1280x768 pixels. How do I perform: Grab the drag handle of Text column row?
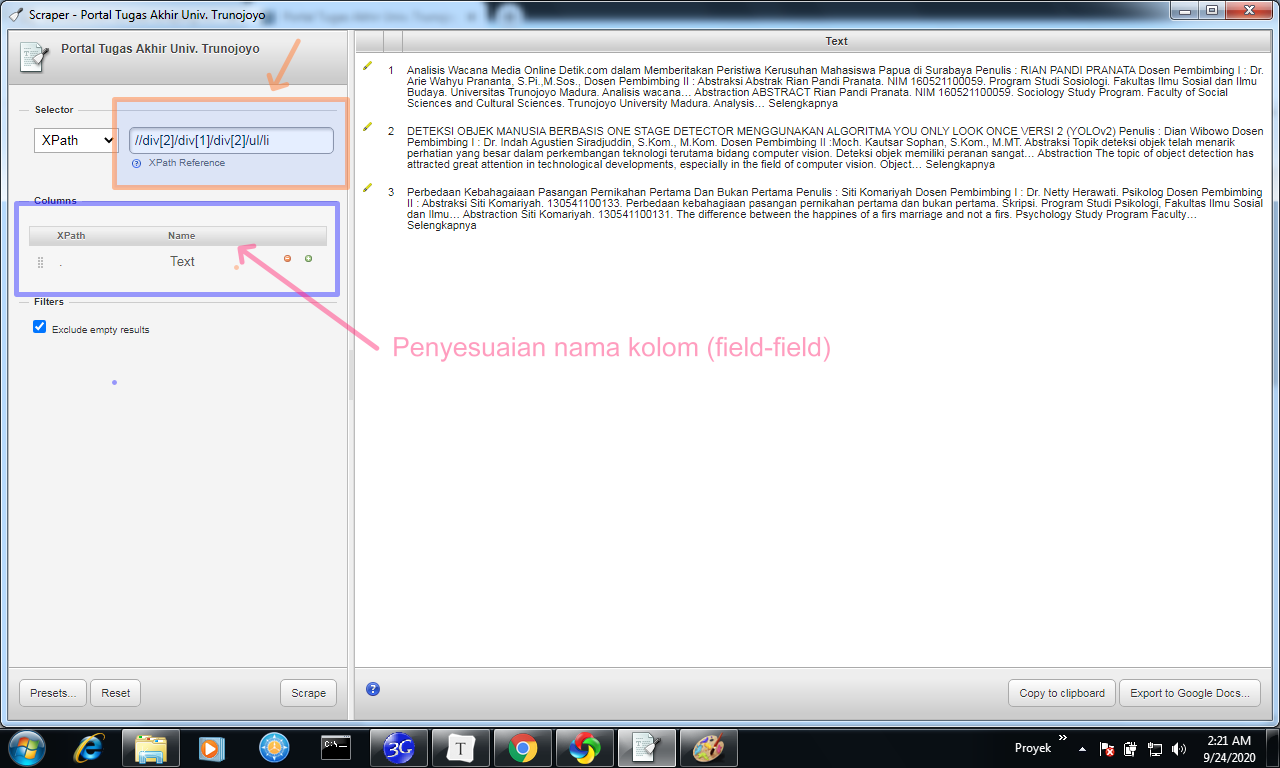coord(41,262)
